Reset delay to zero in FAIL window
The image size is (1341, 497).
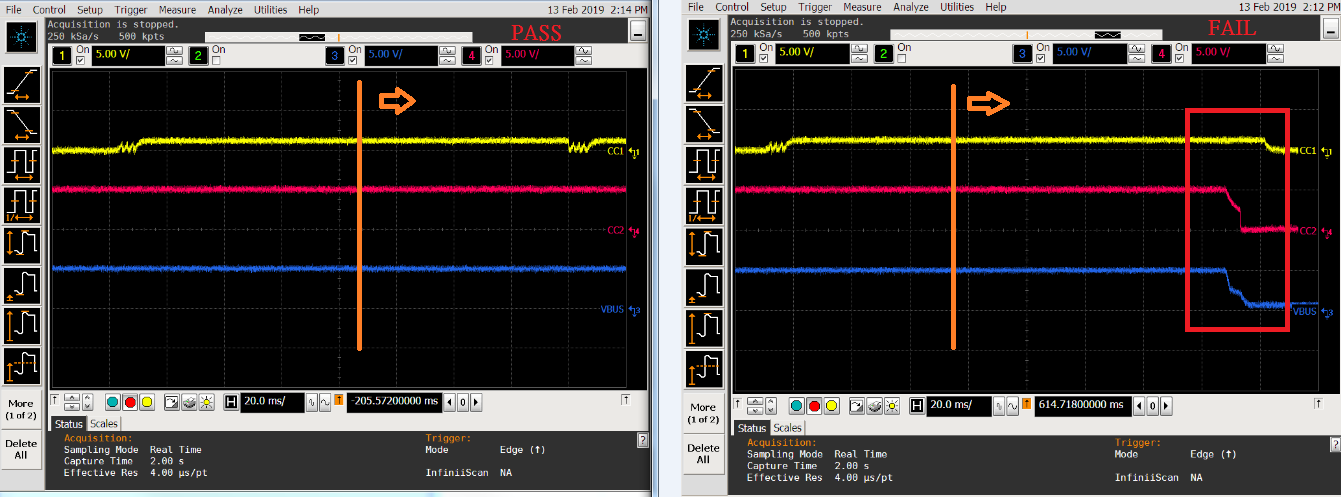[x=1152, y=405]
